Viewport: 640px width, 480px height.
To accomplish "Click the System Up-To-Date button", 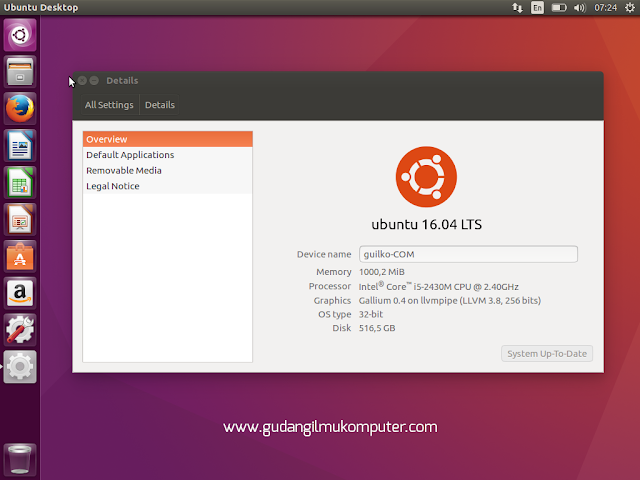I will (547, 353).
